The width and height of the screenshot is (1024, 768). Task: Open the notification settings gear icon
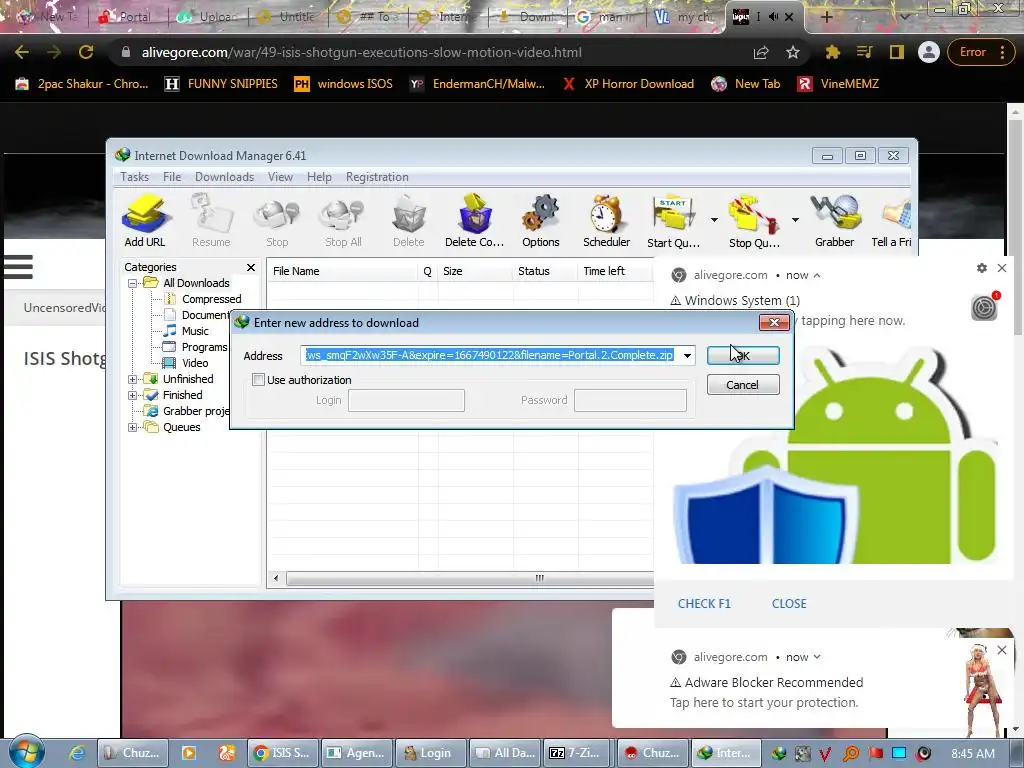point(982,268)
